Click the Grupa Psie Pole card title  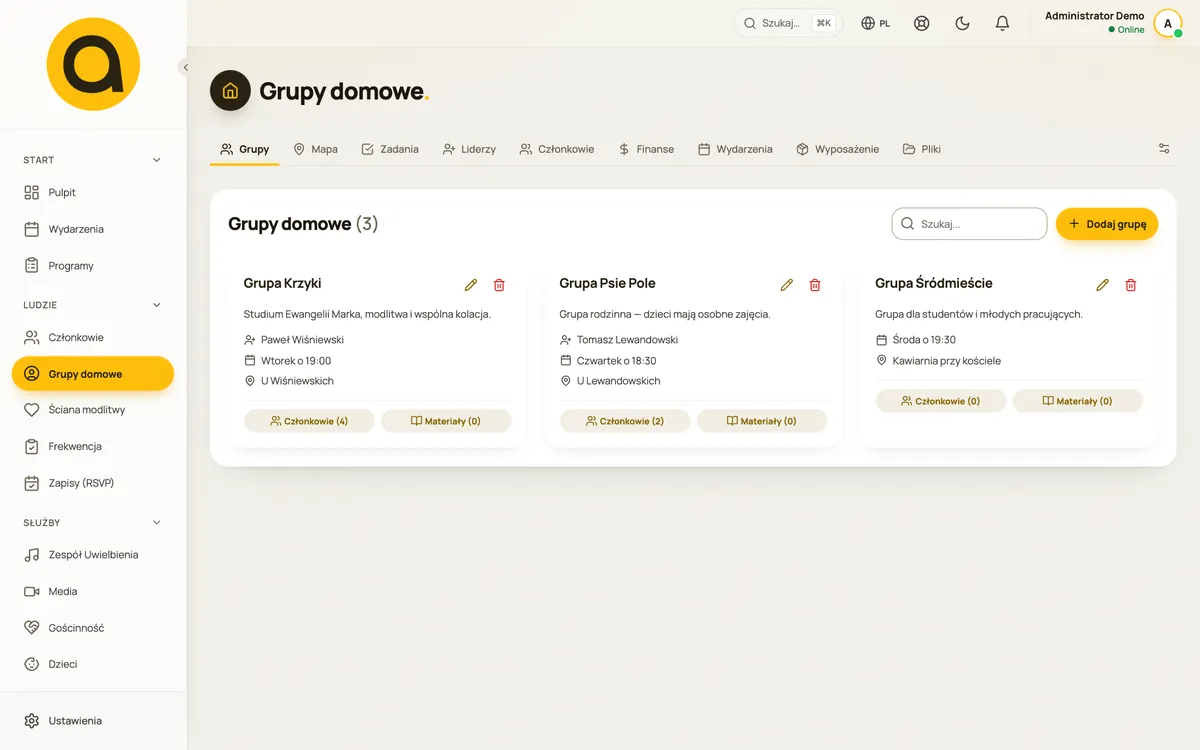(x=608, y=284)
